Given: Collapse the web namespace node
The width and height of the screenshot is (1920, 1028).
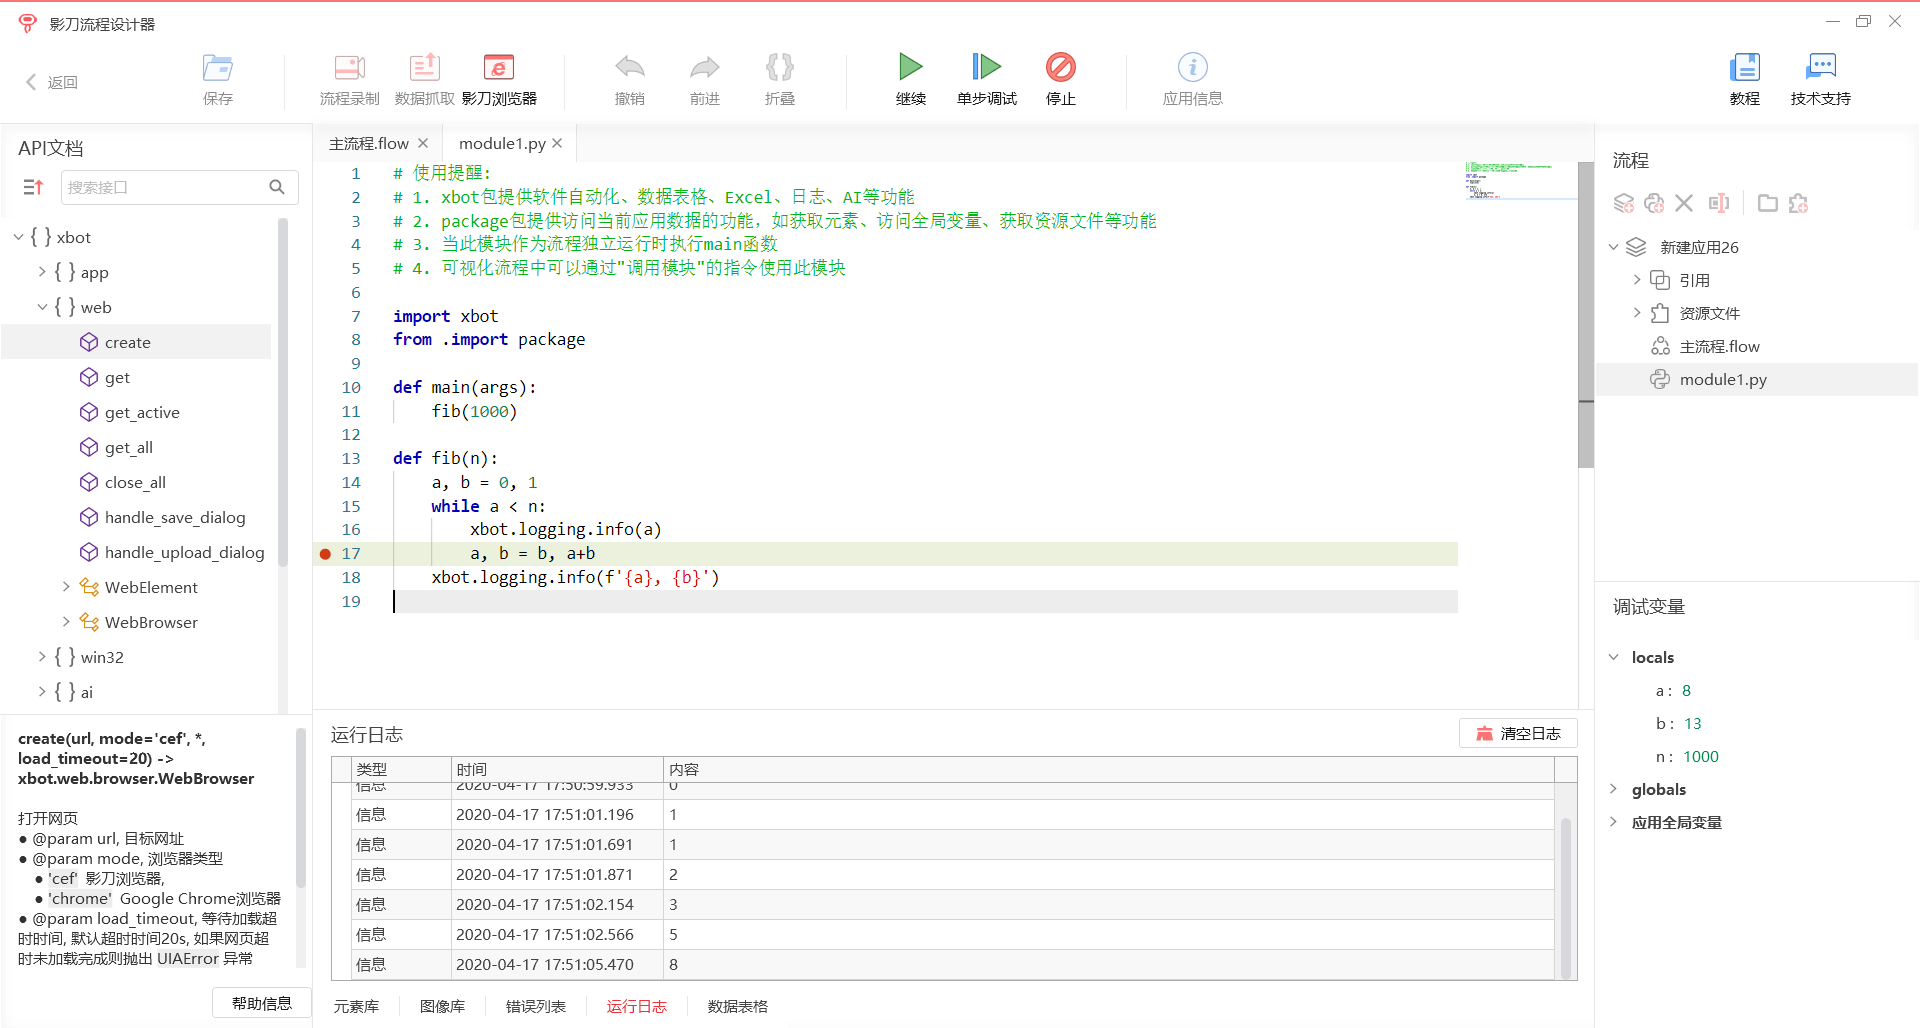Looking at the screenshot, I should click(x=42, y=307).
